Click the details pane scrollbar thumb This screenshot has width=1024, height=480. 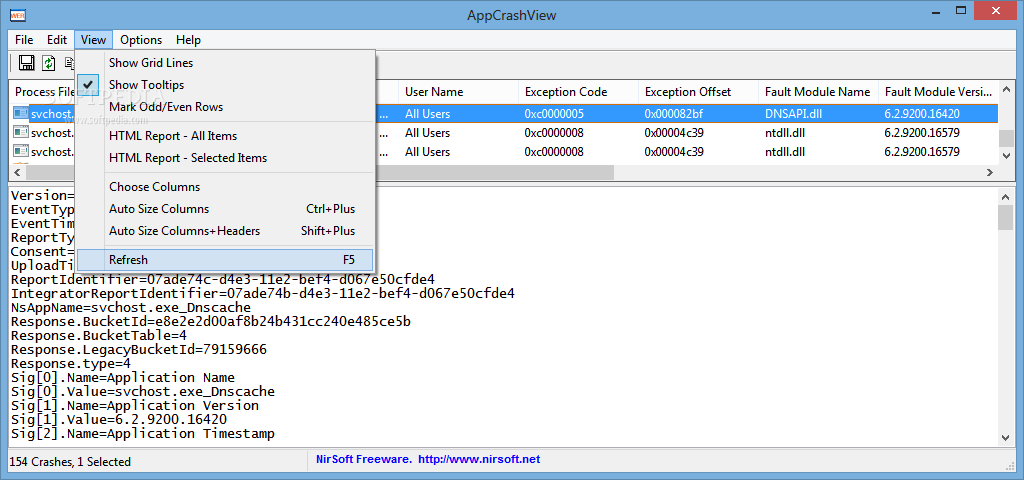(x=1006, y=217)
